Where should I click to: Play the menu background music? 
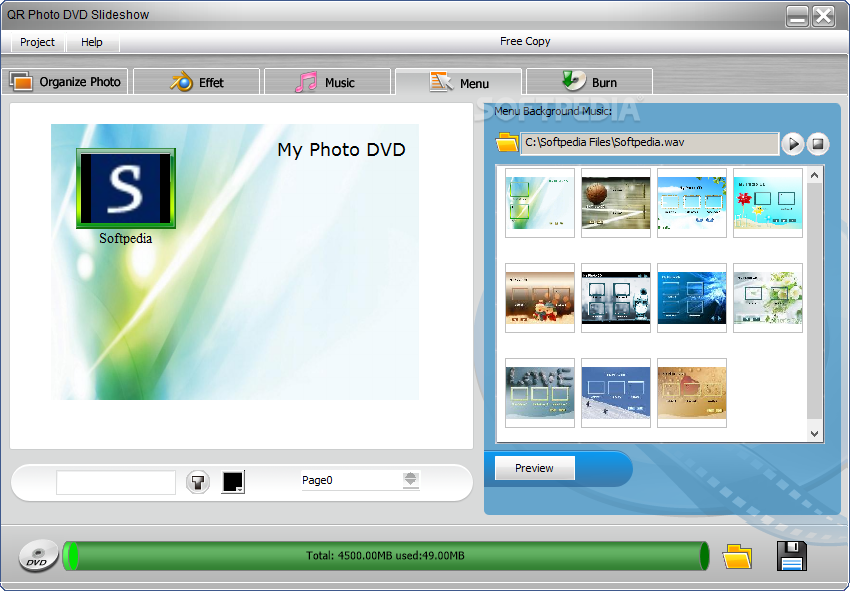(793, 144)
